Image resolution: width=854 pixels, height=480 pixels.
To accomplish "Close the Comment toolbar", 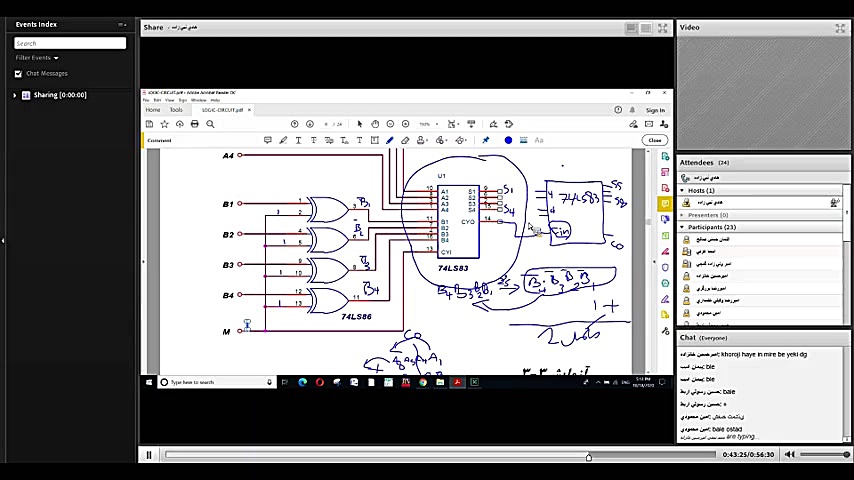I will 655,141.
